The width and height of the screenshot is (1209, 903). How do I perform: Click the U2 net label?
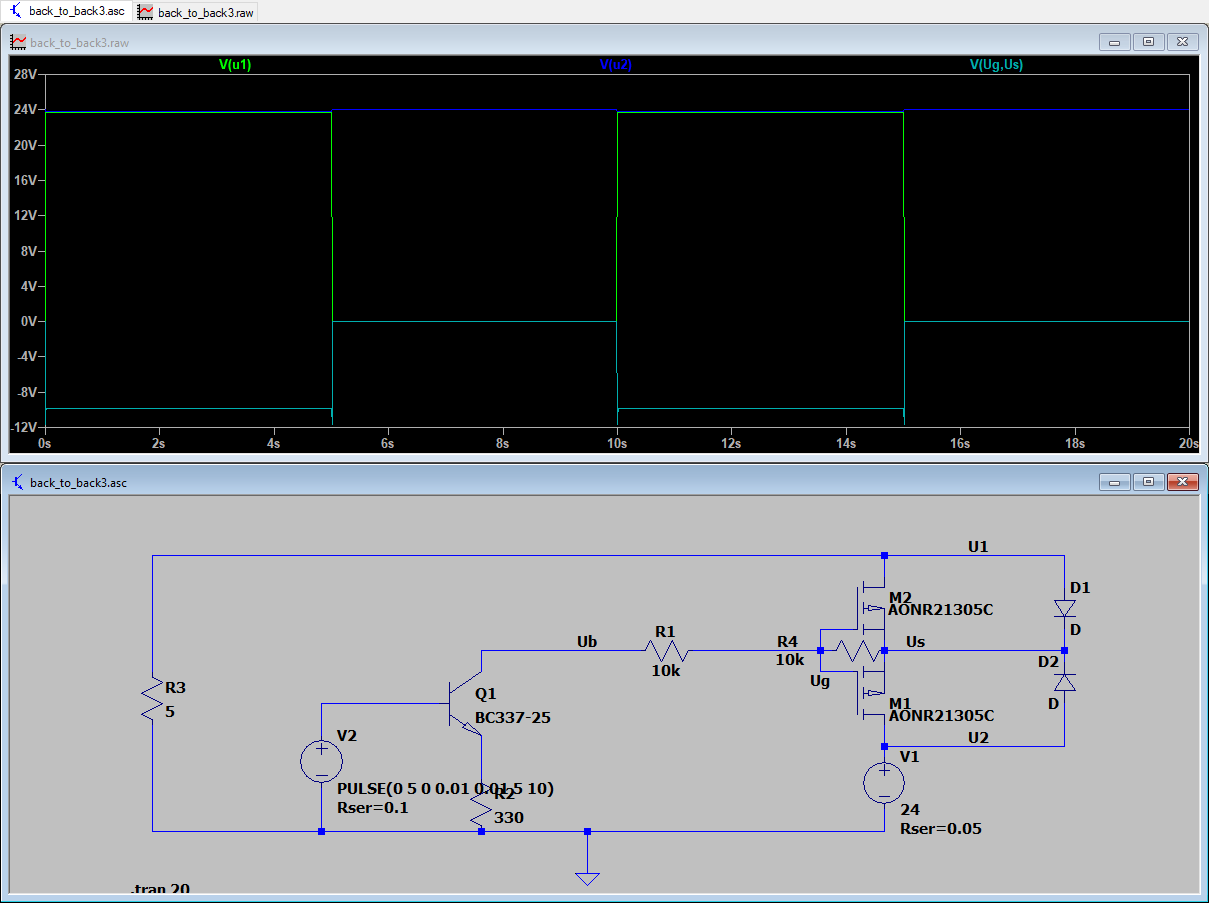coord(978,737)
